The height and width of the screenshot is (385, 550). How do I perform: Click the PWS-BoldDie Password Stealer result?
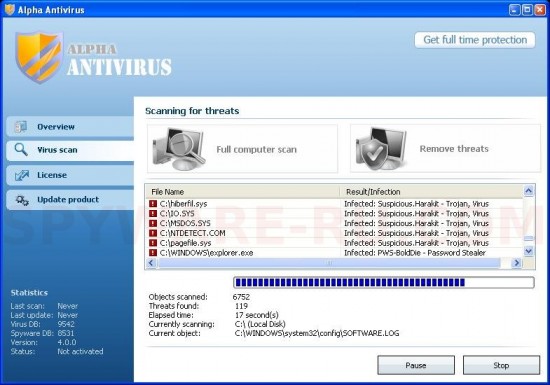415,252
